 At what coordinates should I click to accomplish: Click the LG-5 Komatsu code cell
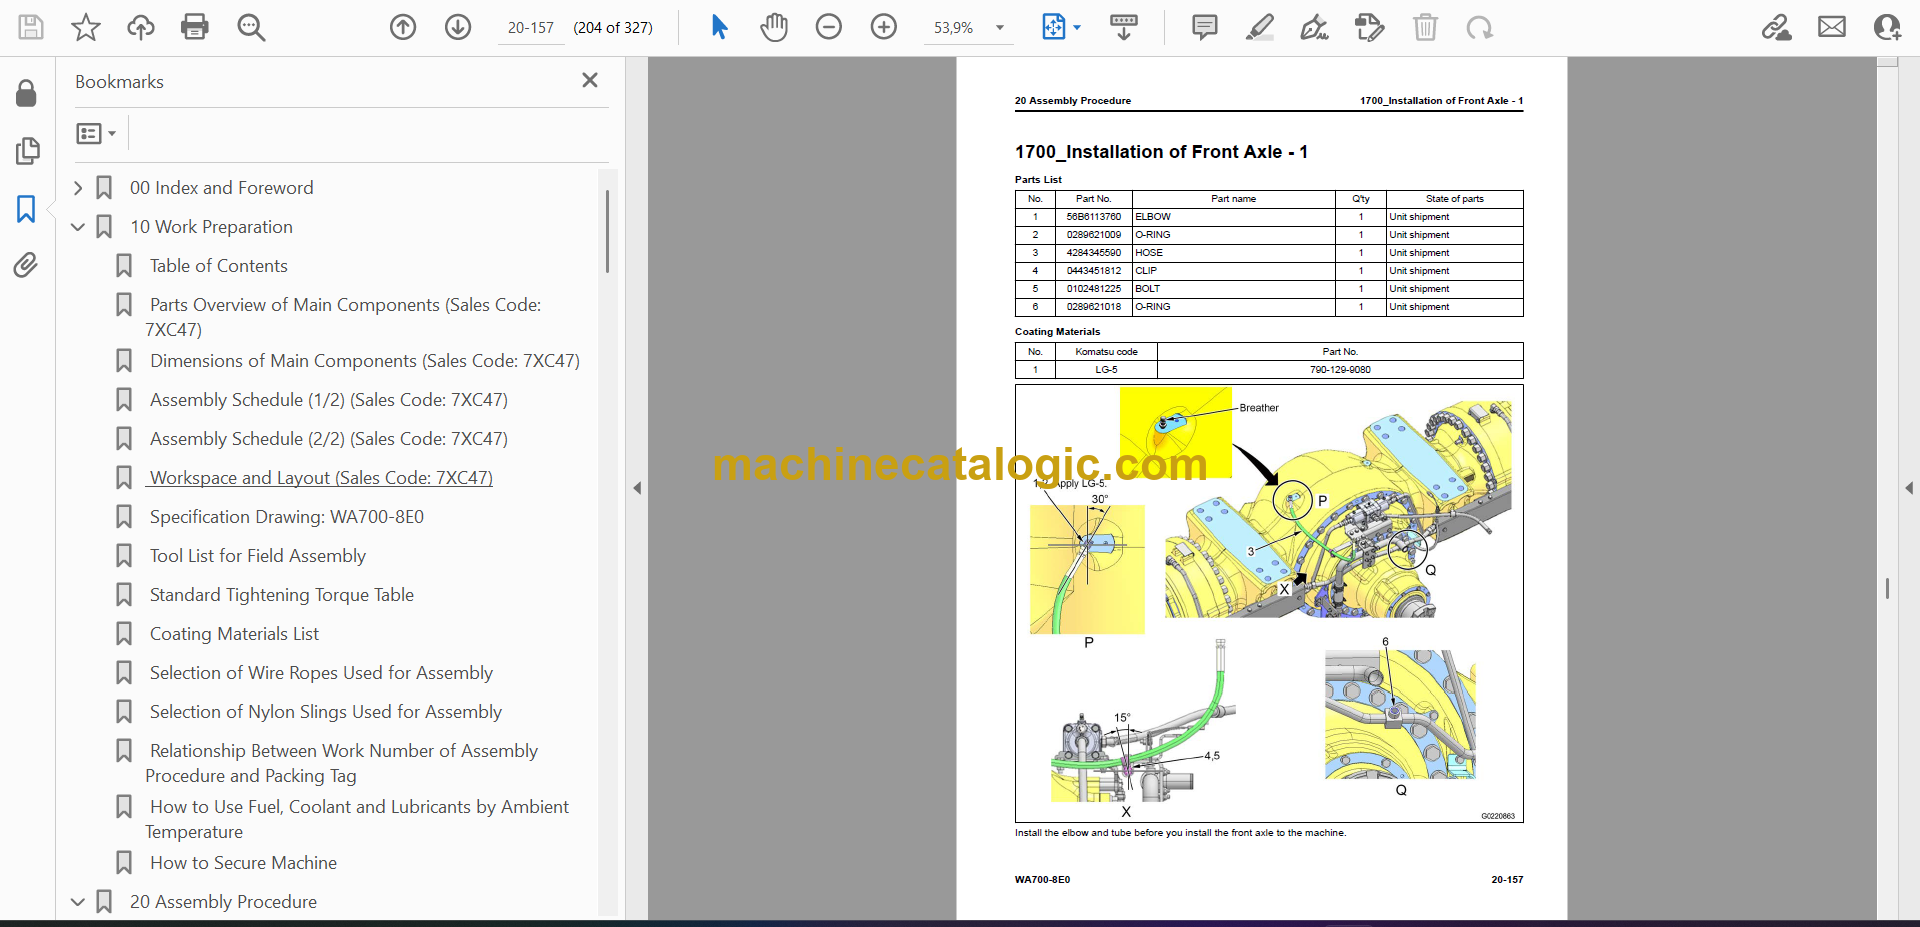(1106, 370)
